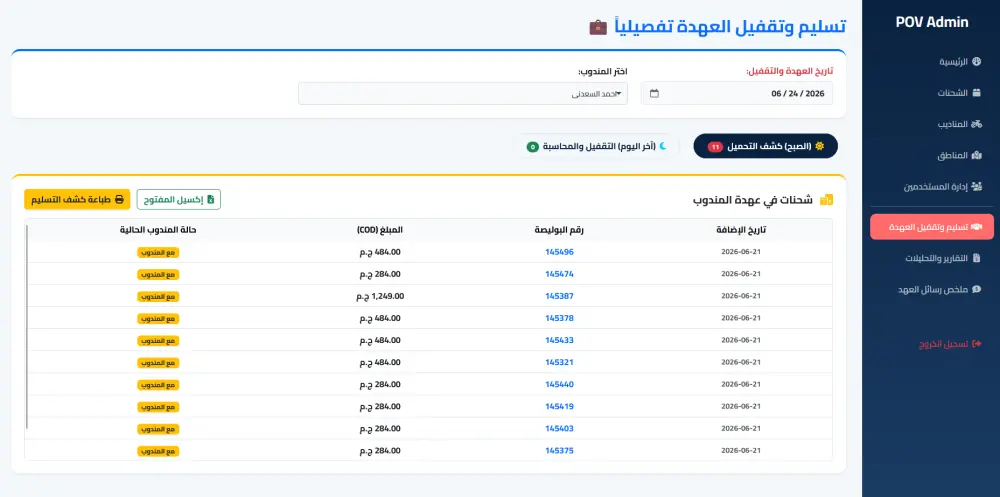The width and height of the screenshot is (1000, 497).
Task: Click the motorcycle icon beside المناديب
Action: [976, 124]
